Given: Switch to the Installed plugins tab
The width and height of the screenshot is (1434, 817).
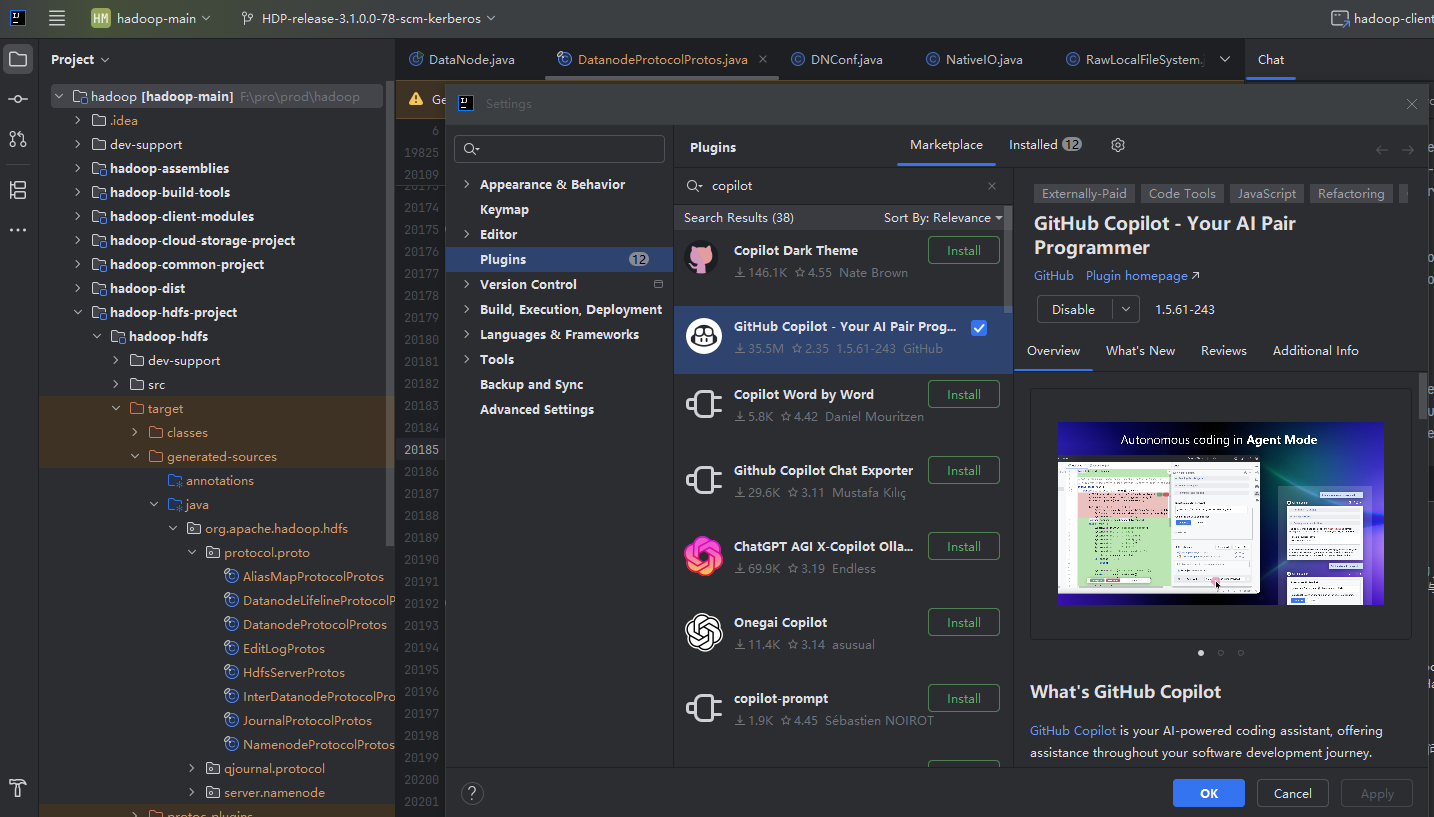Looking at the screenshot, I should pos(1044,145).
